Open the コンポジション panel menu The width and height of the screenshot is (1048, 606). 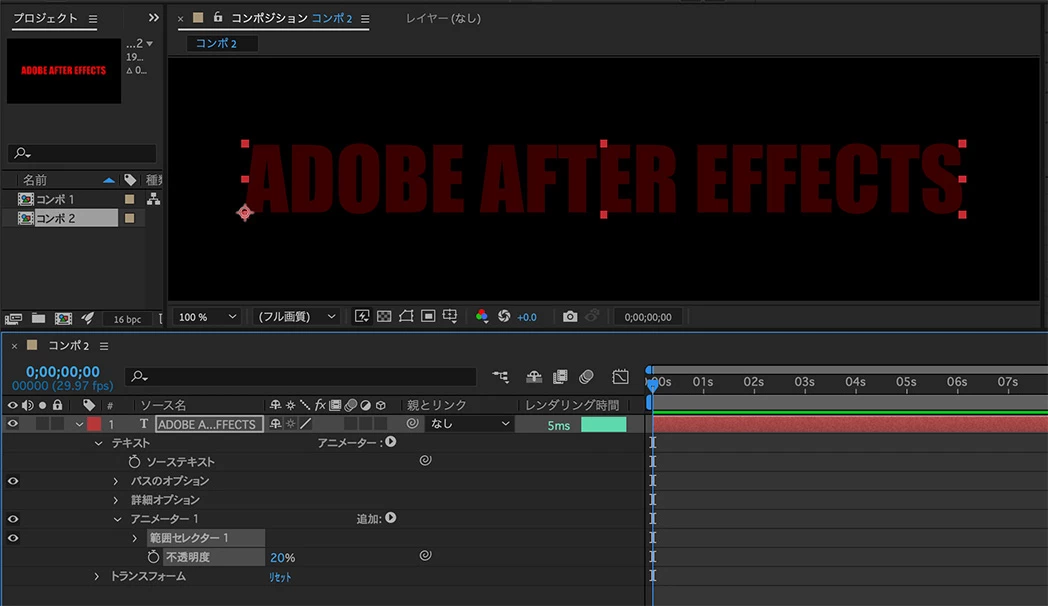point(365,19)
